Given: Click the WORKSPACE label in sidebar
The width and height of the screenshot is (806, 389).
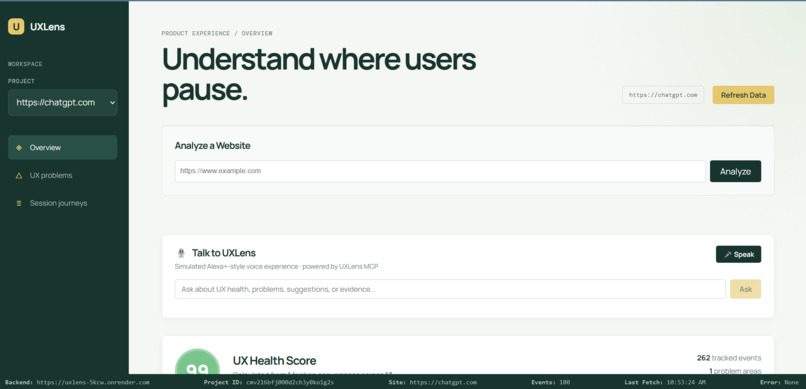Looking at the screenshot, I should tap(25, 64).
